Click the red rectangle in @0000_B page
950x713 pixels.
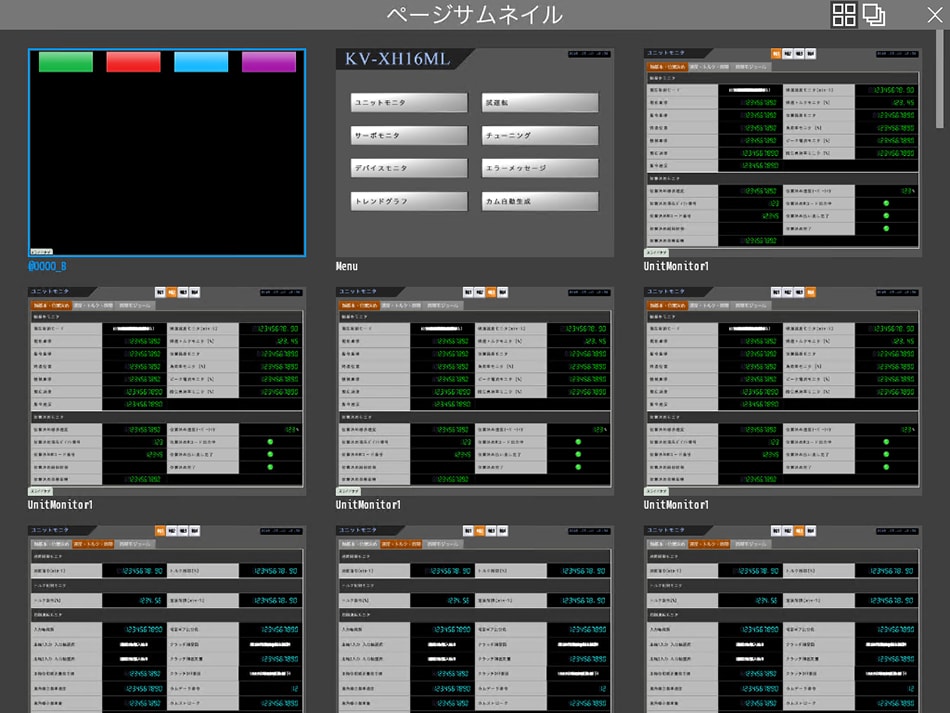point(133,62)
